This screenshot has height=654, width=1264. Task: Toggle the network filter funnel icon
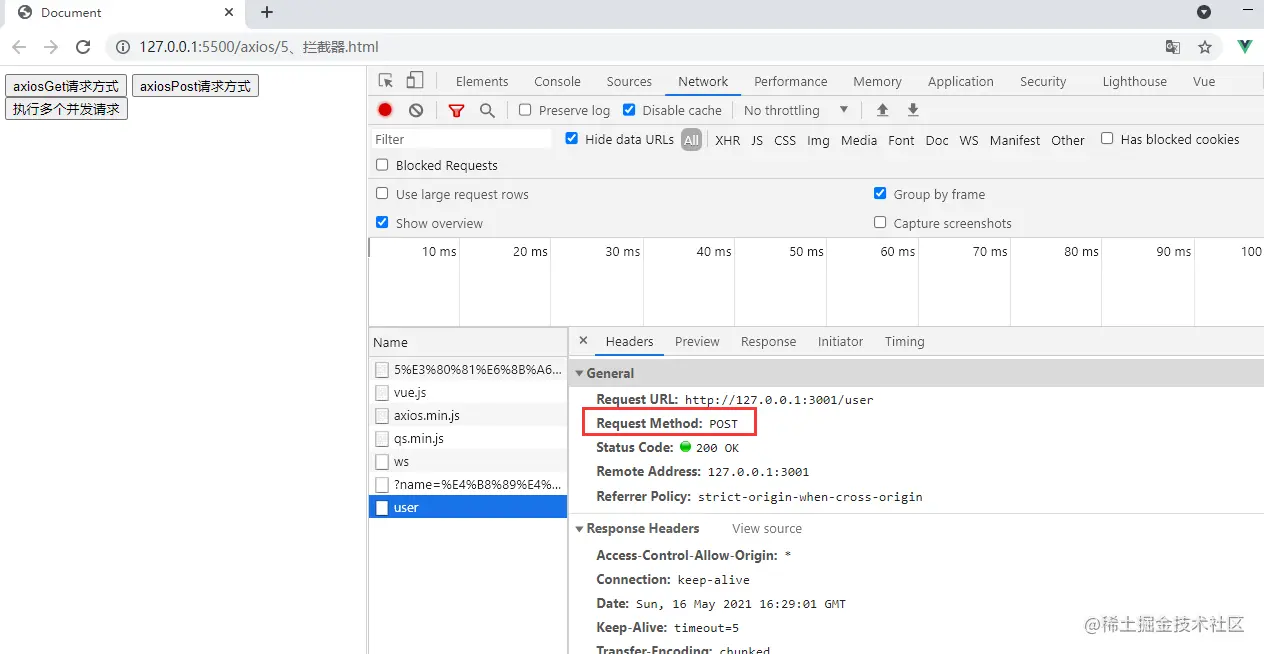[x=456, y=110]
